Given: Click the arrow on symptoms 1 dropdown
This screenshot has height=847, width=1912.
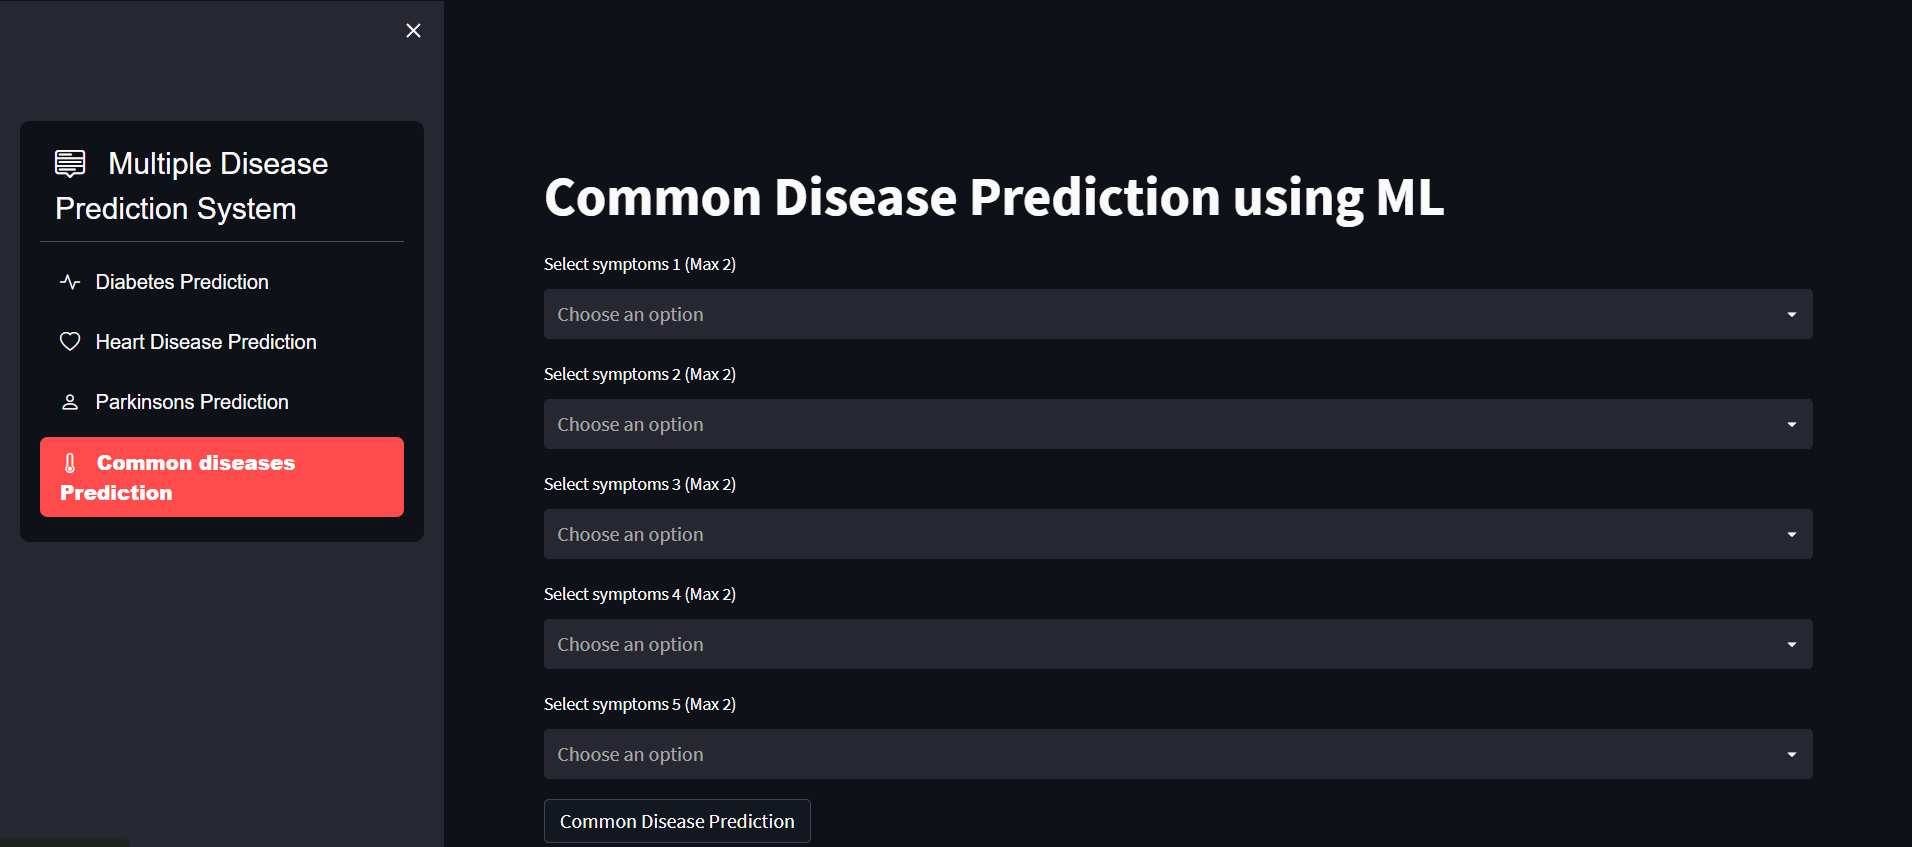Looking at the screenshot, I should tap(1791, 315).
